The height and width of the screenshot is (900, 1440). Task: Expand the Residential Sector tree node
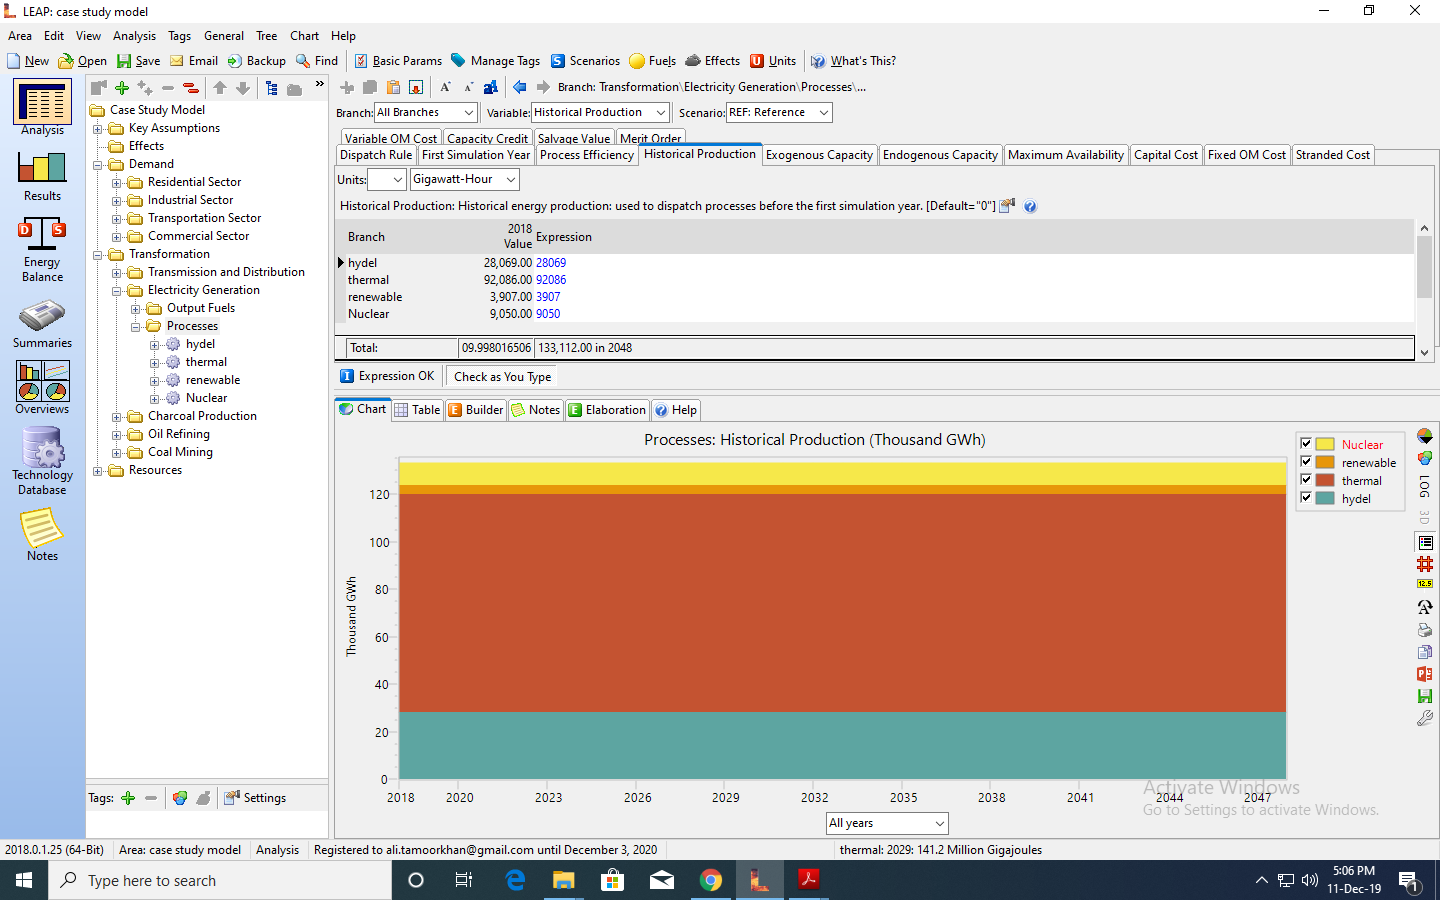point(117,183)
